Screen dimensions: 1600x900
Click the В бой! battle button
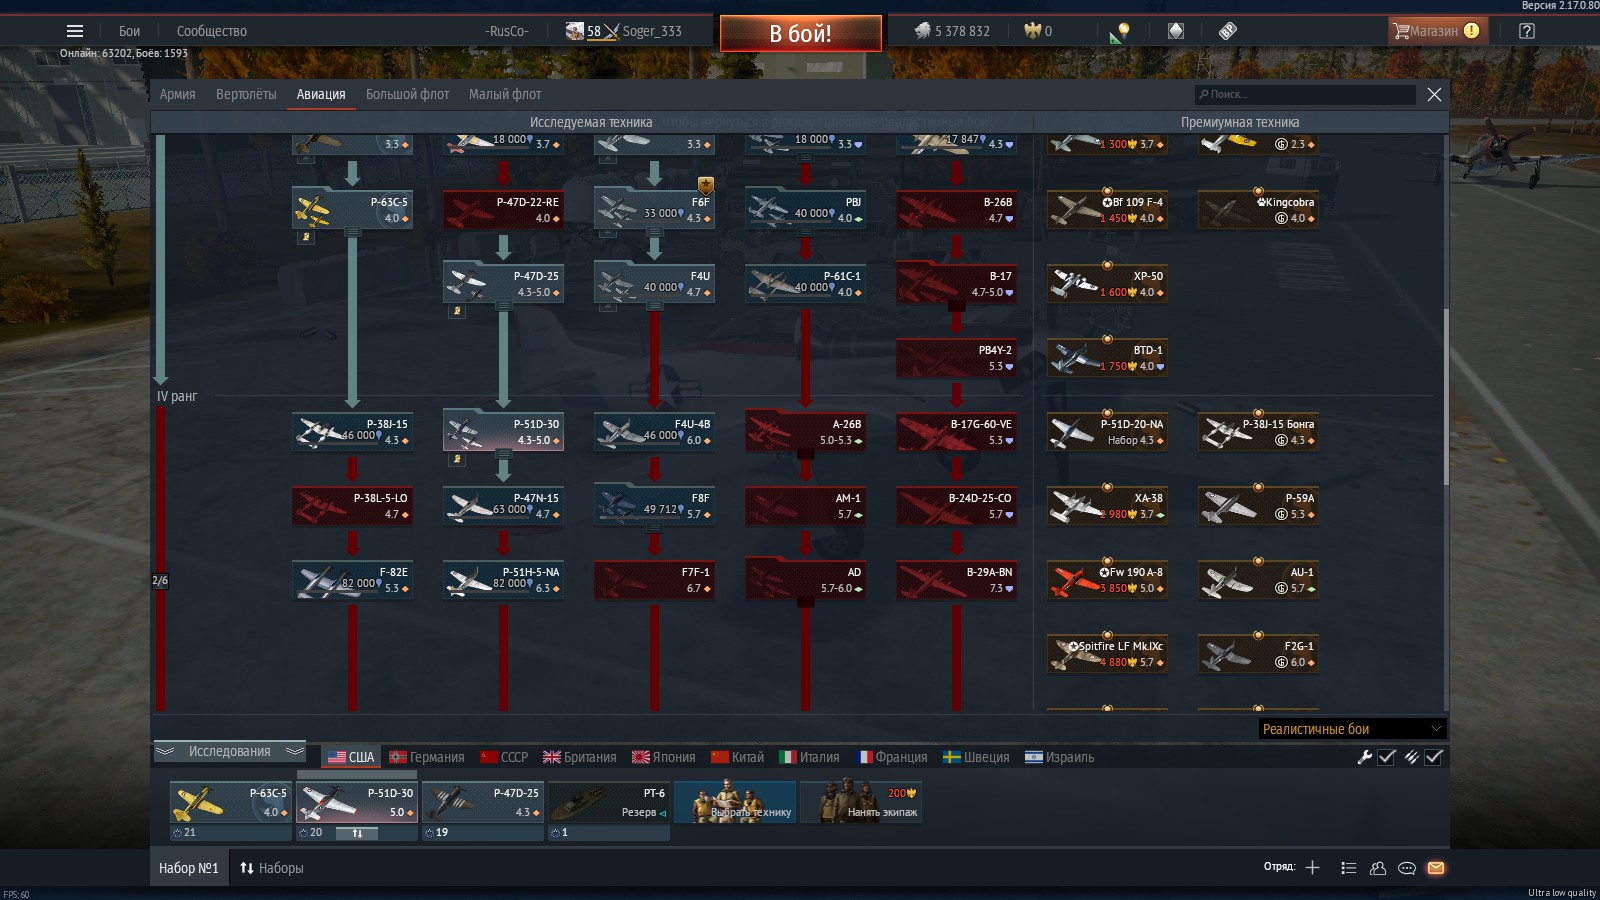click(x=801, y=33)
